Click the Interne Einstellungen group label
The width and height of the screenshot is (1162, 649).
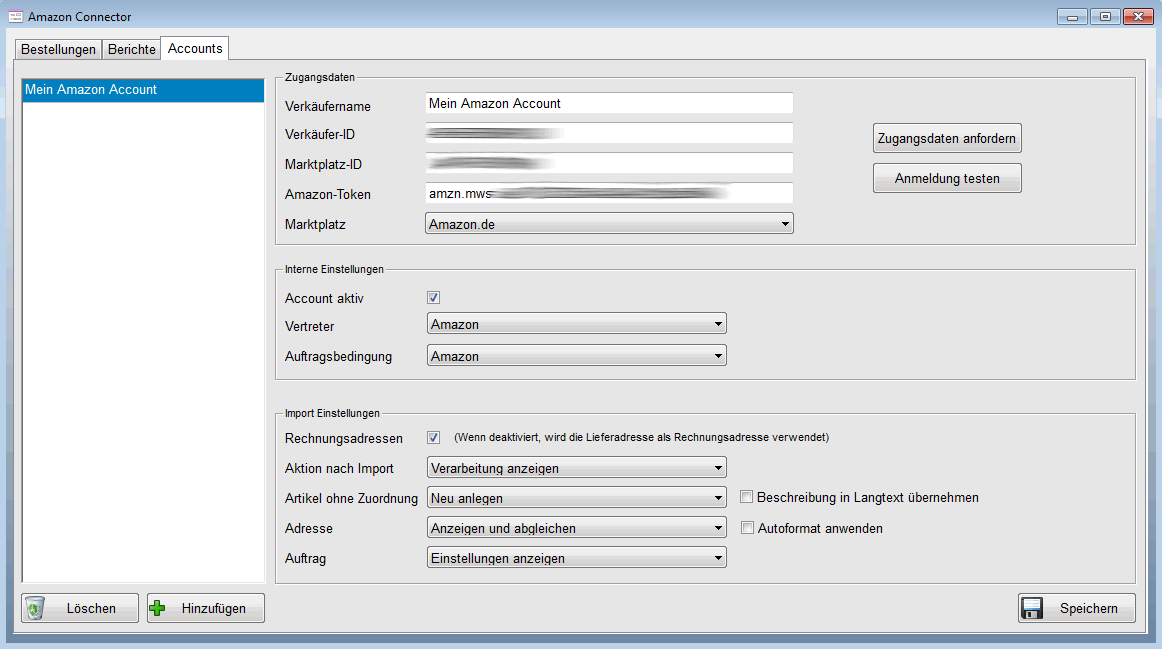(x=334, y=269)
